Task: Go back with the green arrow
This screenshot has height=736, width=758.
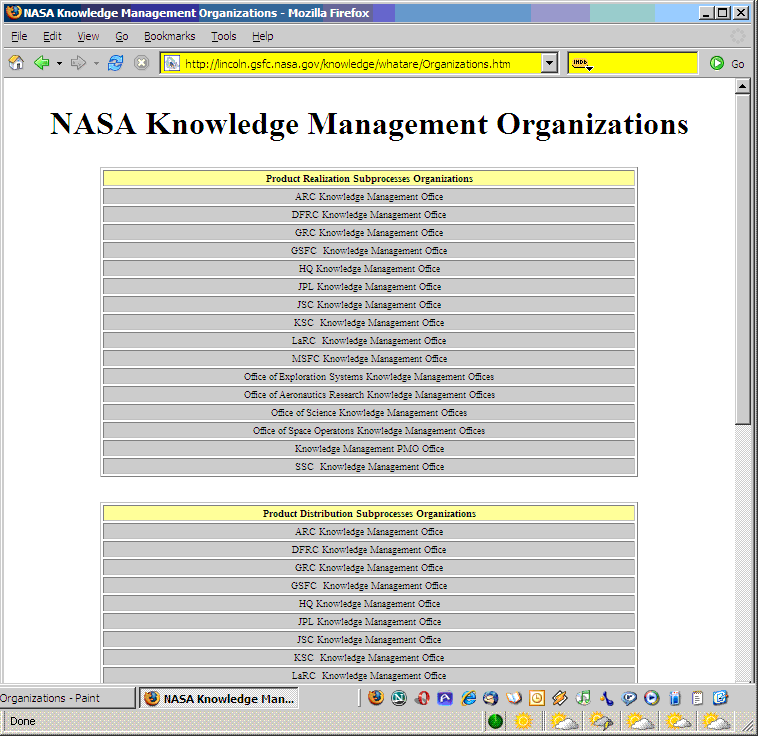Action: [42, 63]
